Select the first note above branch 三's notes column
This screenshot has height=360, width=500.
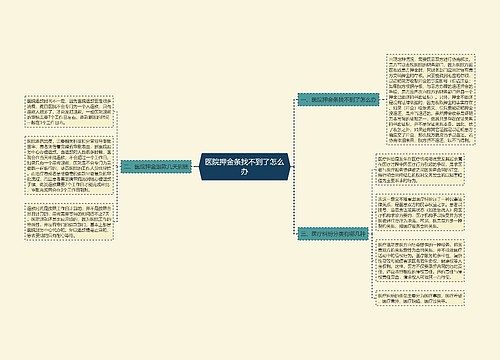pos(420,169)
